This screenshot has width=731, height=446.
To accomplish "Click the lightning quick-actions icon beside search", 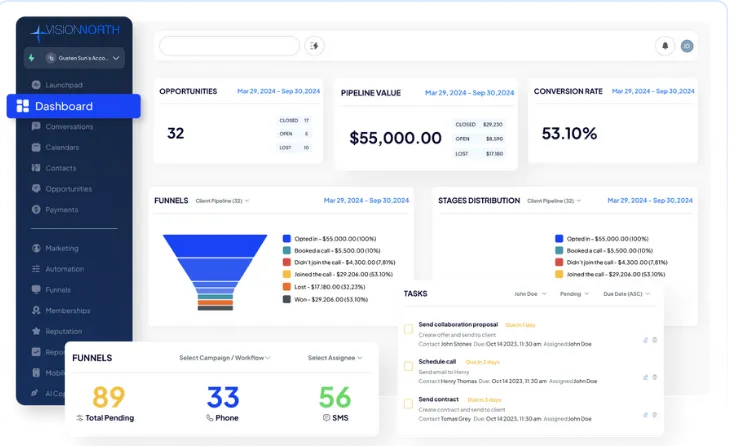I will (315, 46).
